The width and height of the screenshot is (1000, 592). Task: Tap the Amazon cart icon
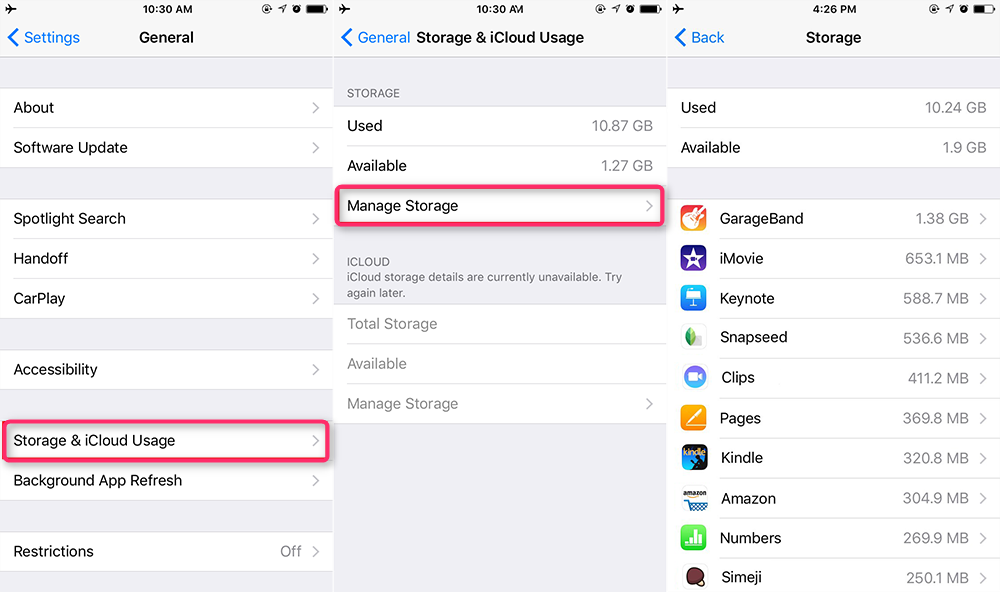[x=694, y=498]
